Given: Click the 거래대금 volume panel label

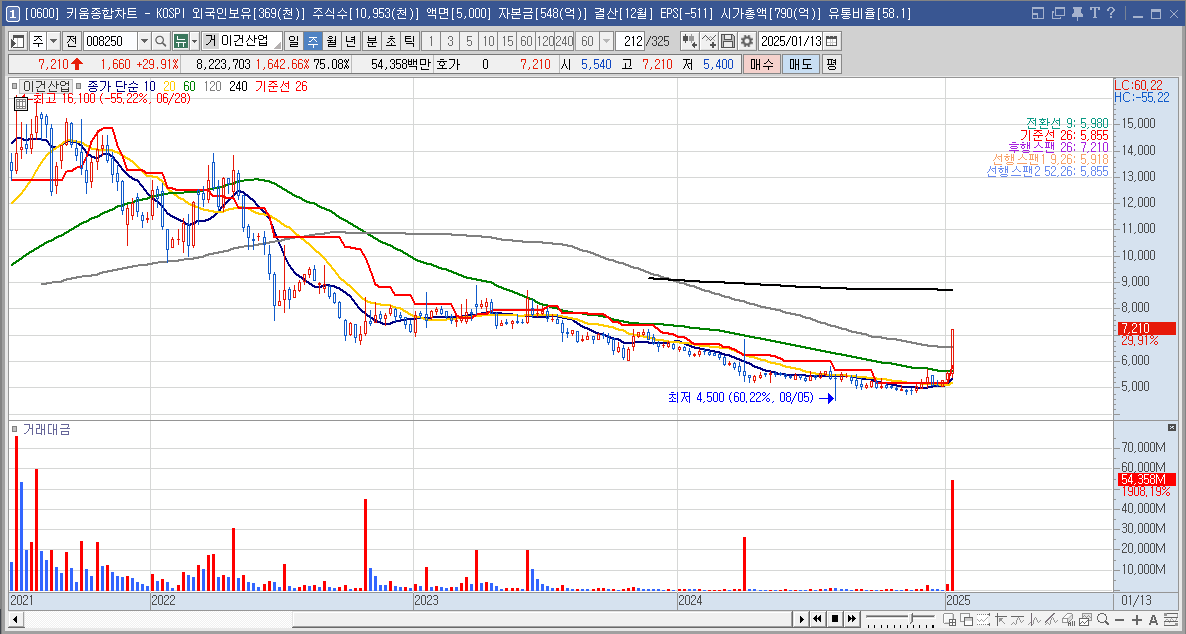Looking at the screenshot, I should click(47, 429).
